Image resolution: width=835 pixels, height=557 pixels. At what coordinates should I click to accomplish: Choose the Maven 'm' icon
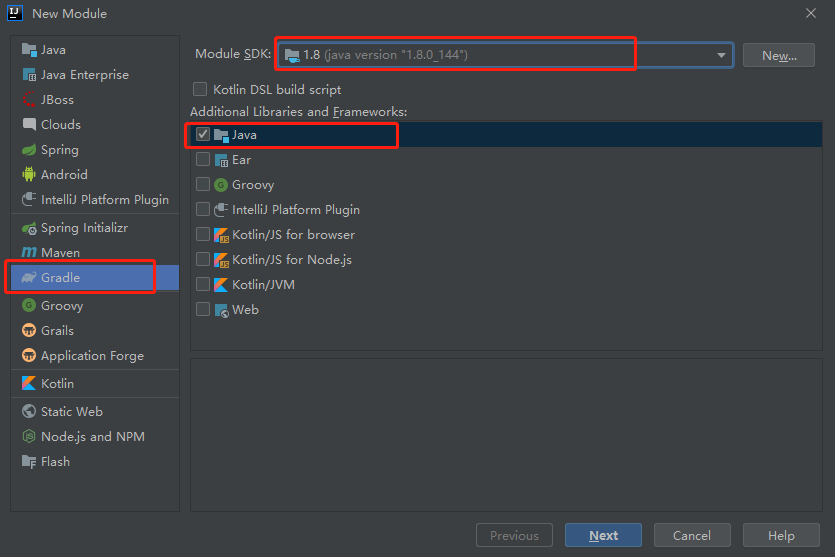pos(29,252)
